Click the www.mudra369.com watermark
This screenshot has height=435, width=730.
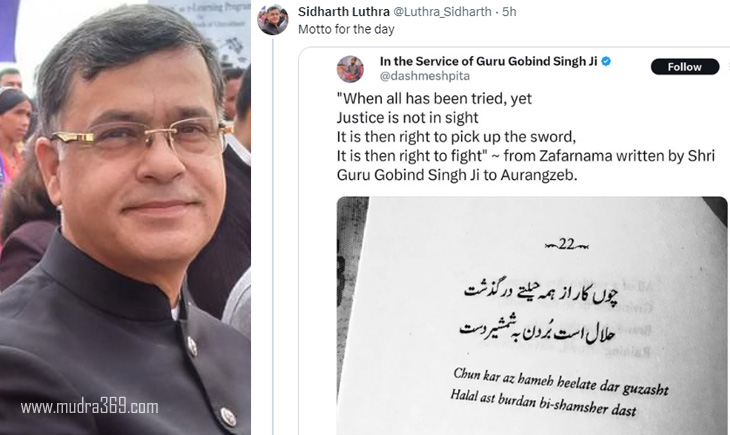pyautogui.click(x=89, y=407)
